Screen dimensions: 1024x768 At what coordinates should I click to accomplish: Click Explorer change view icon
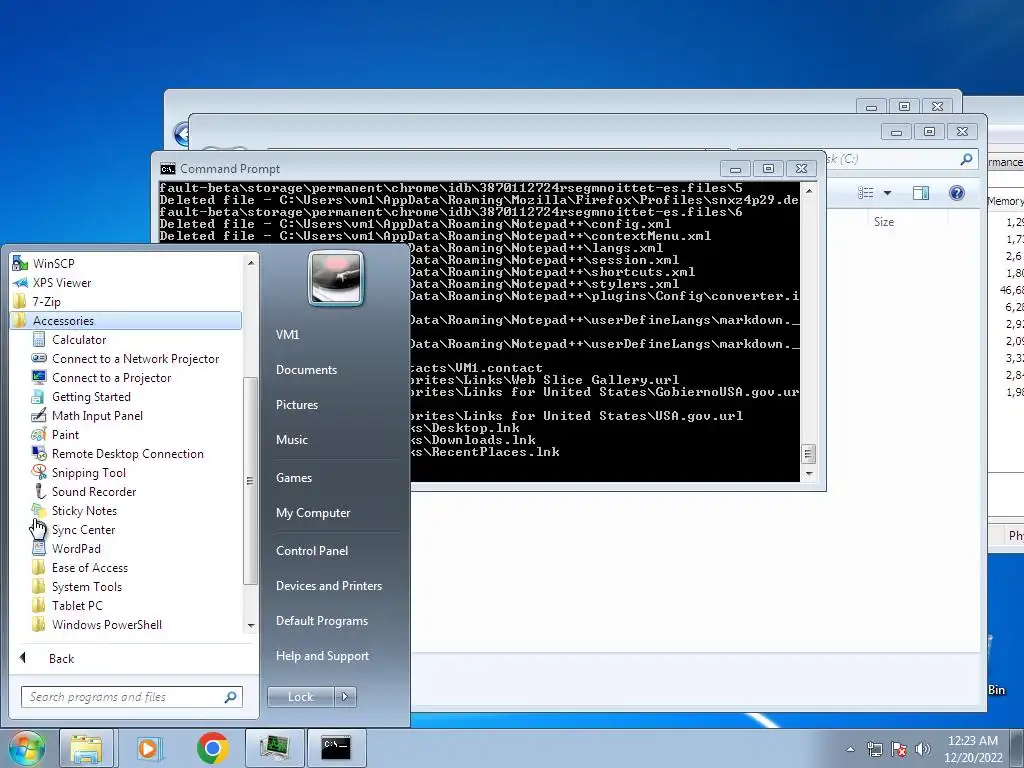pyautogui.click(x=865, y=193)
